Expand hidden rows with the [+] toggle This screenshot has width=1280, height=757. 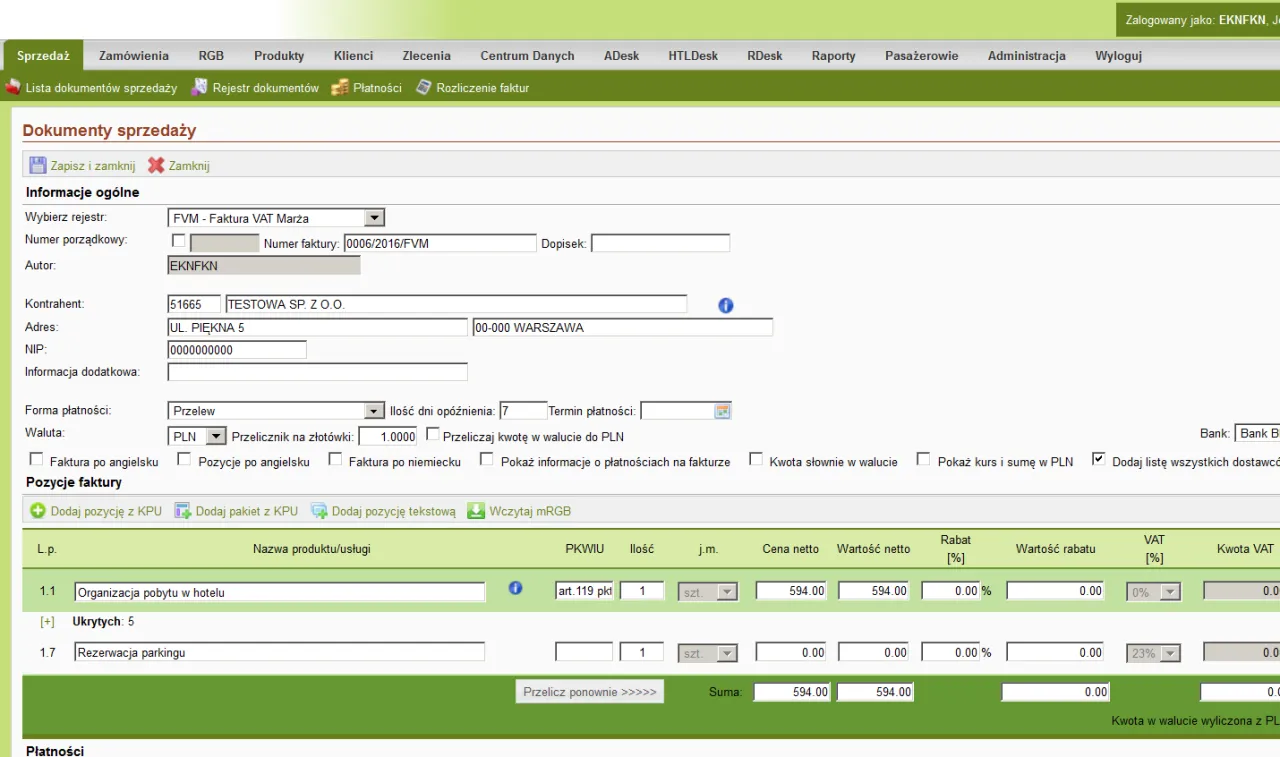click(x=47, y=622)
